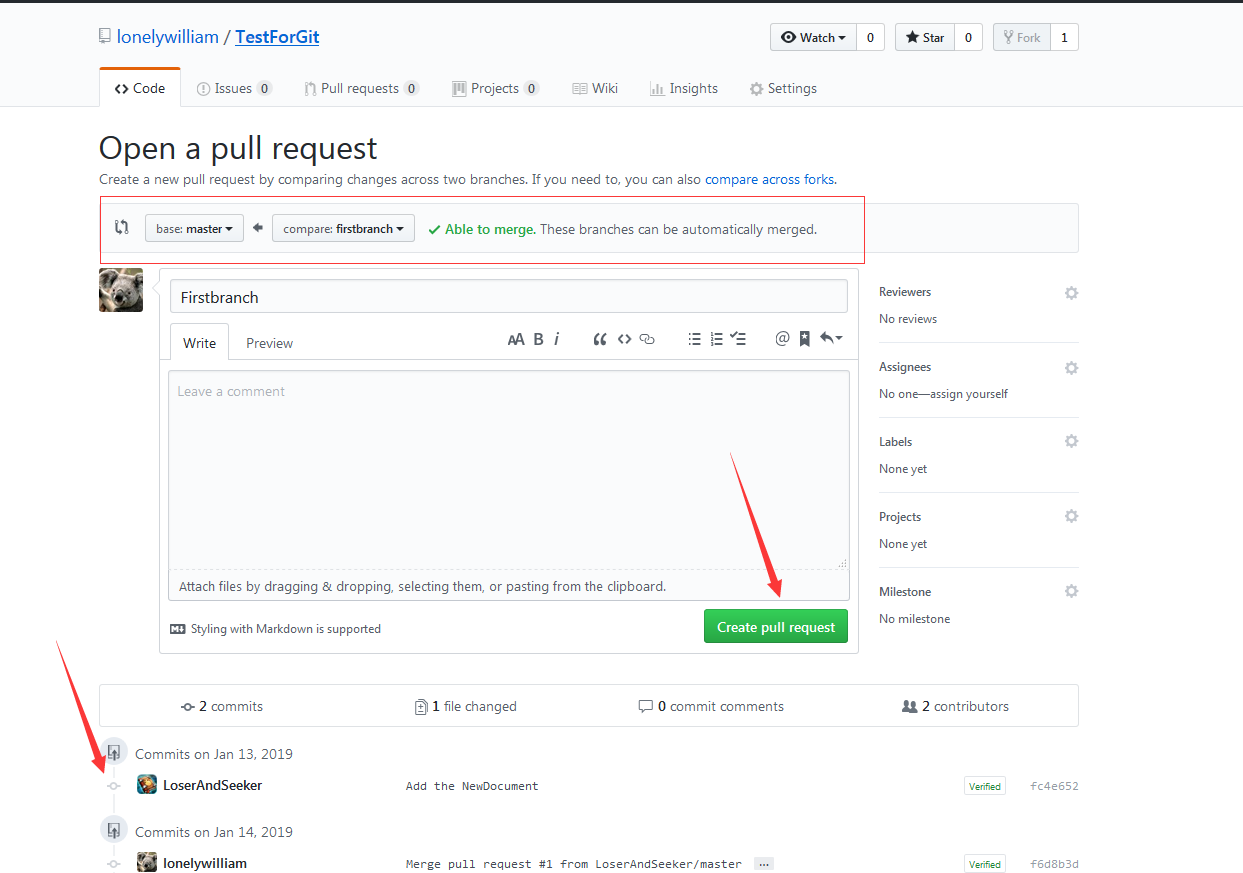The width and height of the screenshot is (1243, 873).
Task: Apply bold formatting in comment toolbar
Action: (x=538, y=339)
